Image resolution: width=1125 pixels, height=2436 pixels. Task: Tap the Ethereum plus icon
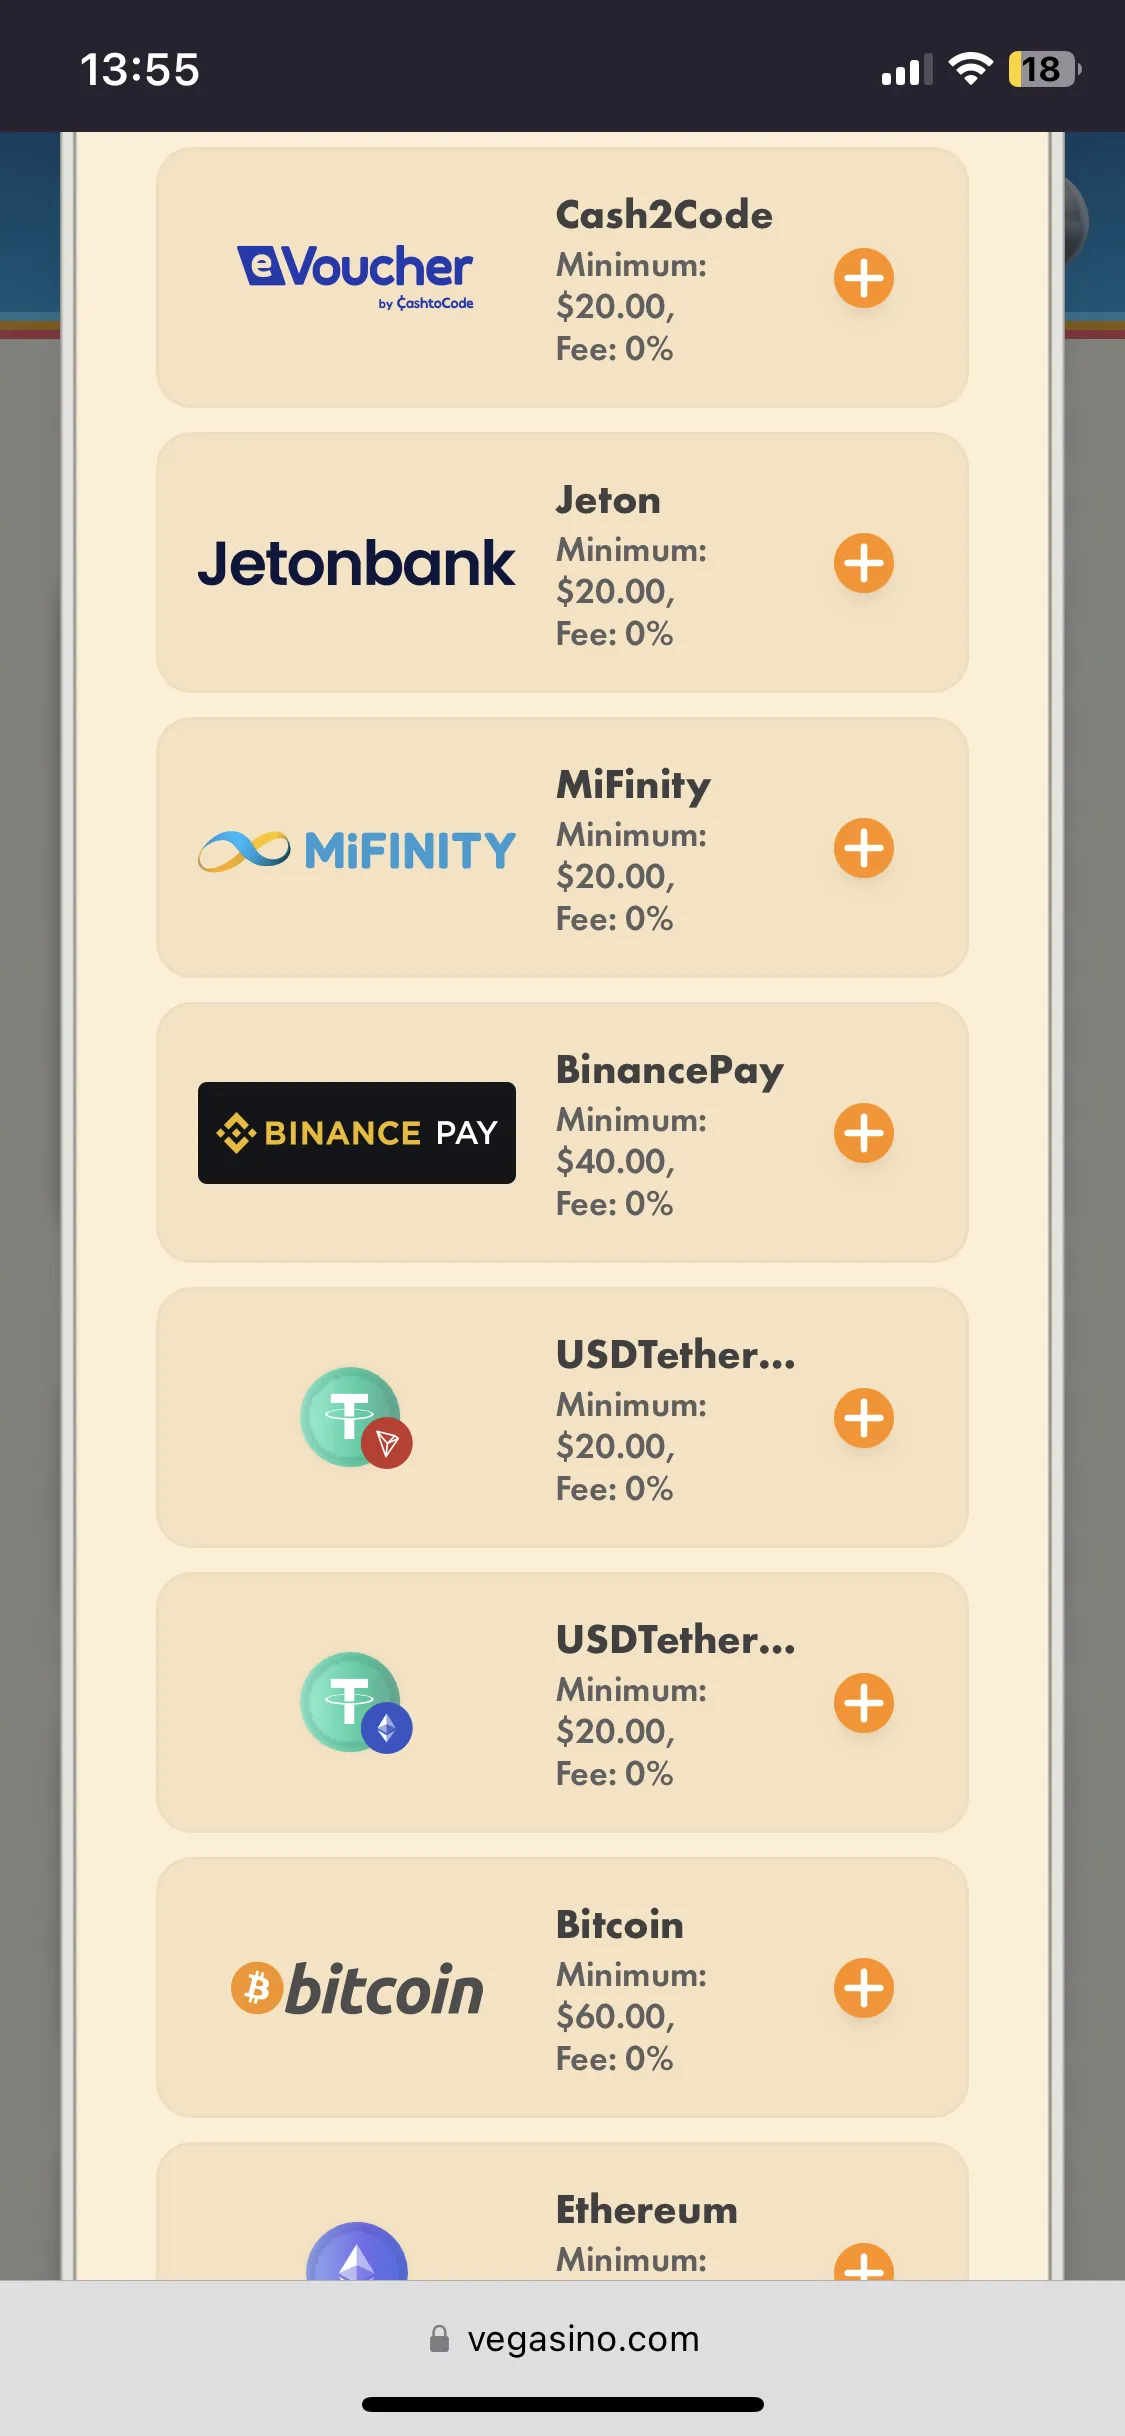click(x=864, y=2264)
